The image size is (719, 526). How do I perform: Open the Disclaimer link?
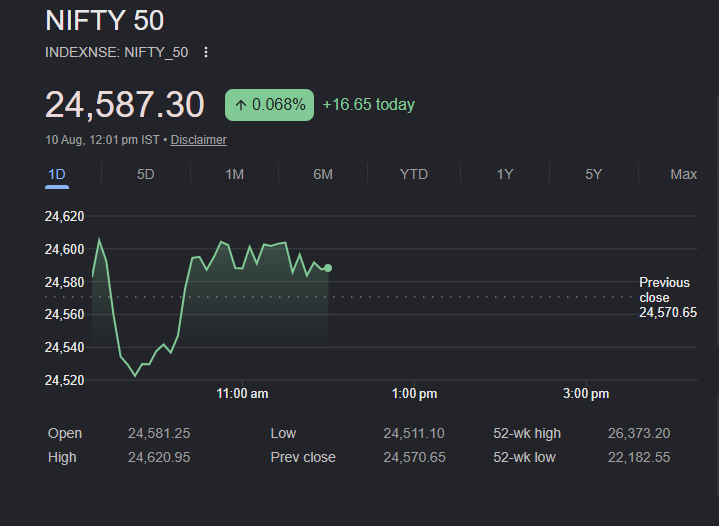click(x=199, y=140)
